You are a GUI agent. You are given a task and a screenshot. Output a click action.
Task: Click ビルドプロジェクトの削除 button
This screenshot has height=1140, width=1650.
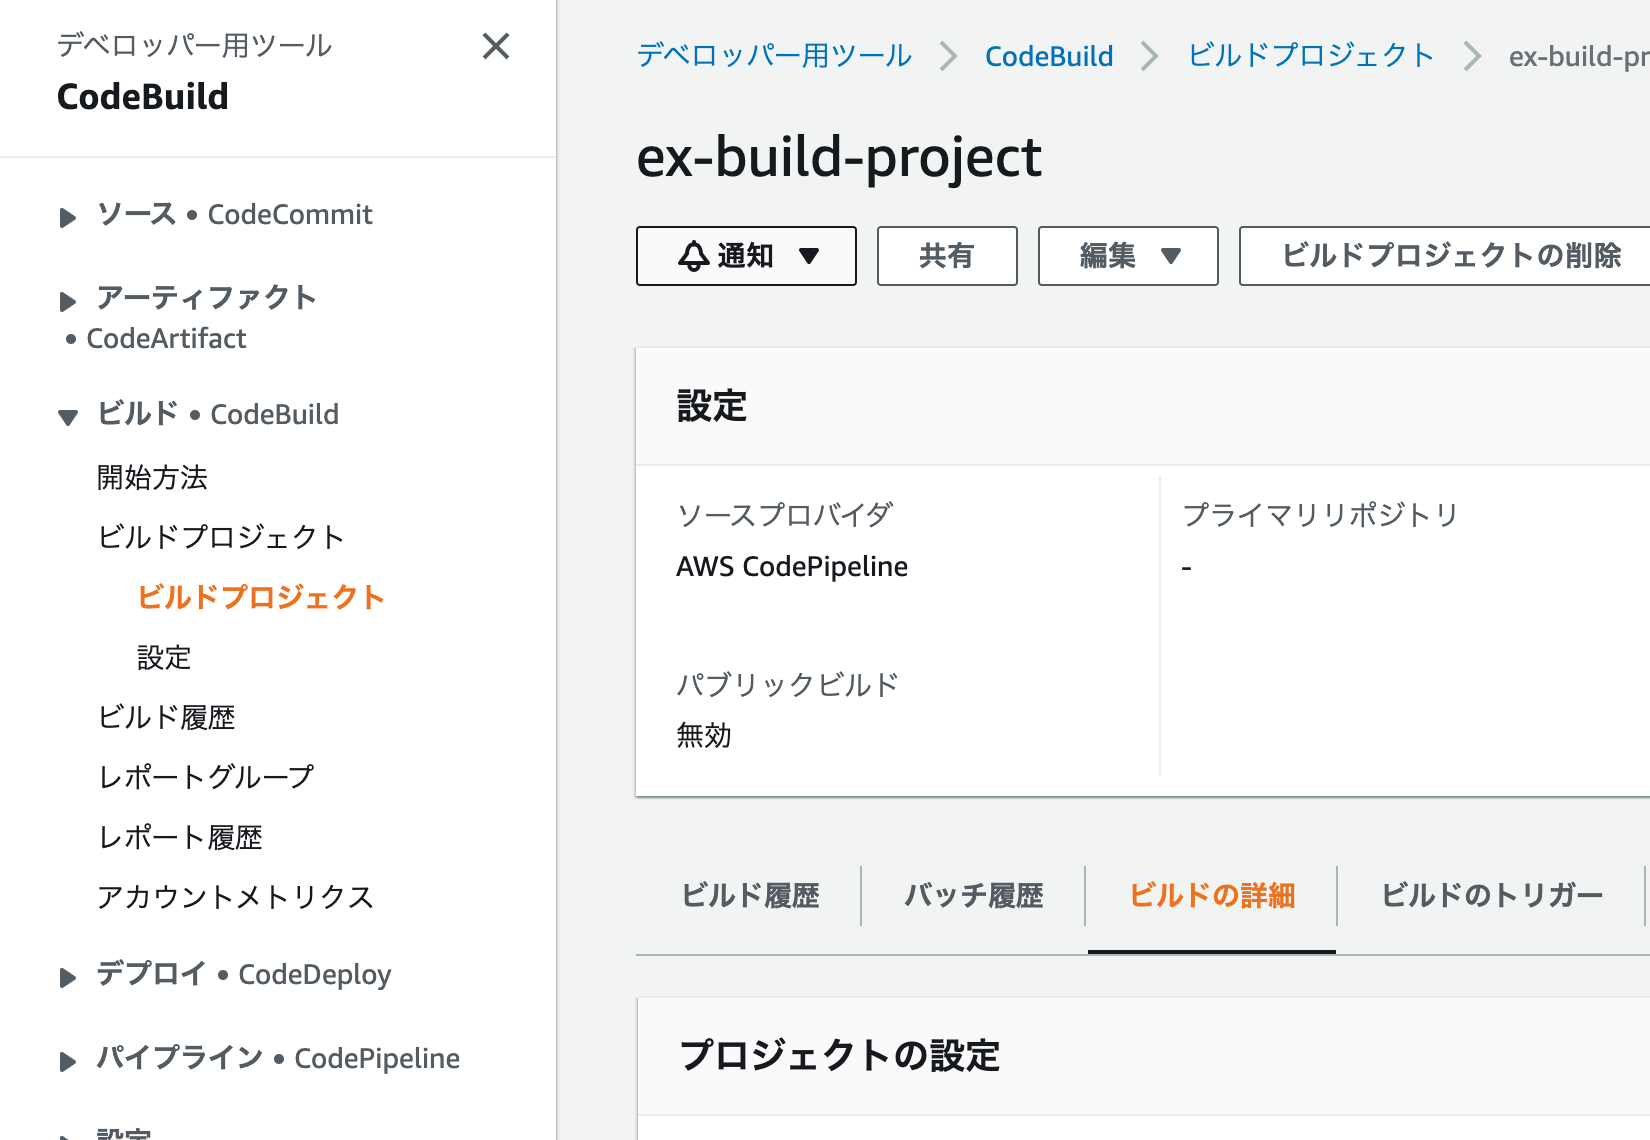pyautogui.click(x=1445, y=256)
